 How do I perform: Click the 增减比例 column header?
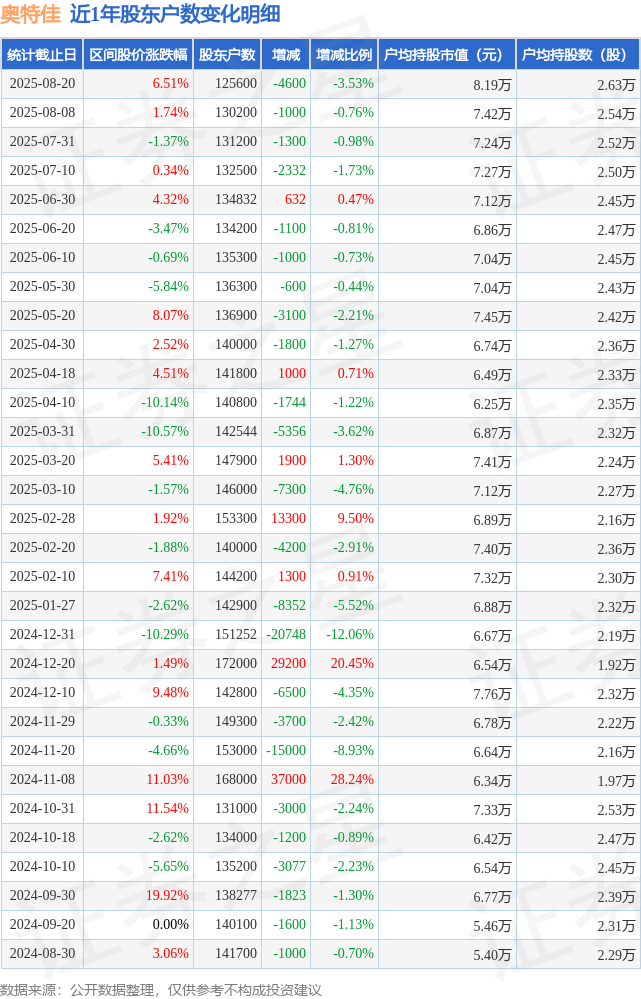tap(344, 55)
